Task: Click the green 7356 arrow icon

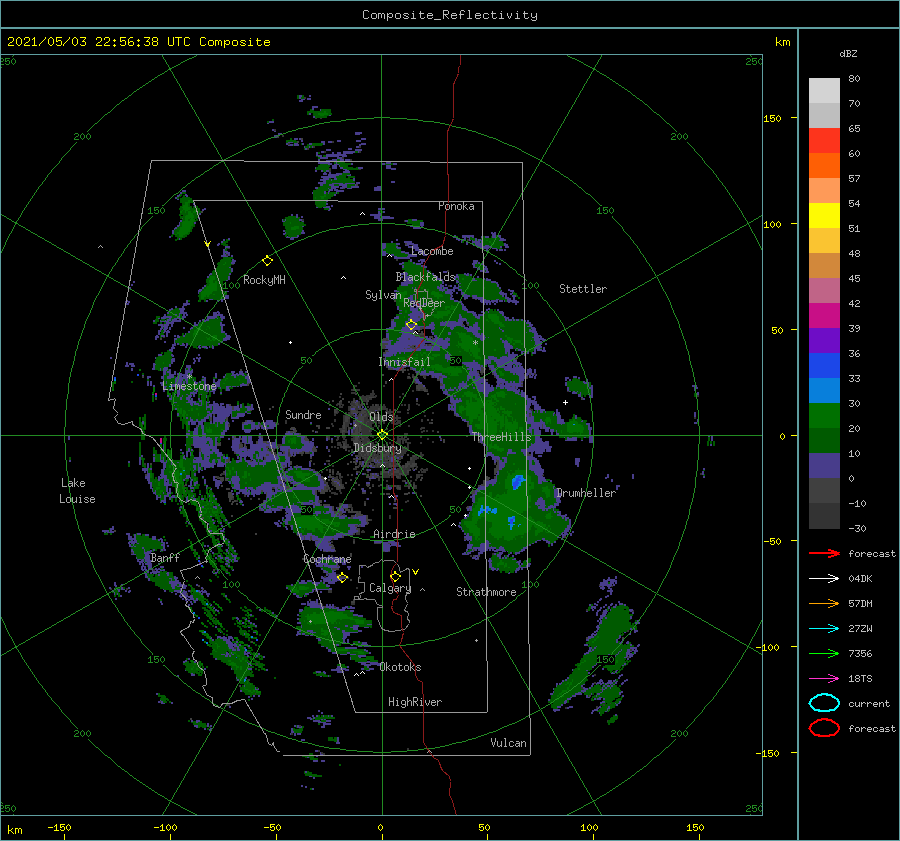Action: (x=824, y=653)
